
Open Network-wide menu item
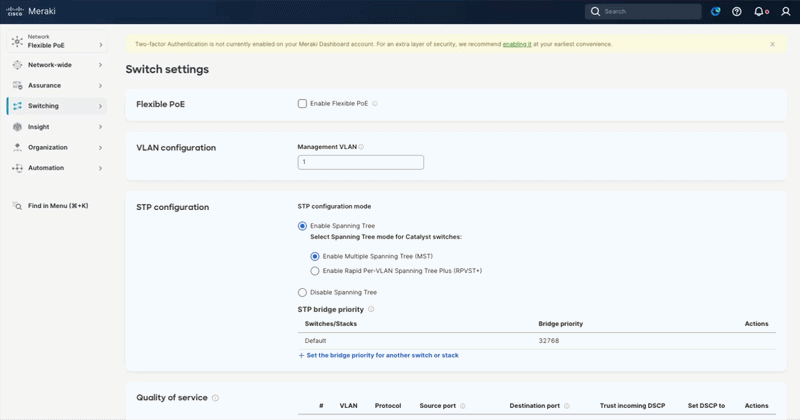pyautogui.click(x=57, y=65)
